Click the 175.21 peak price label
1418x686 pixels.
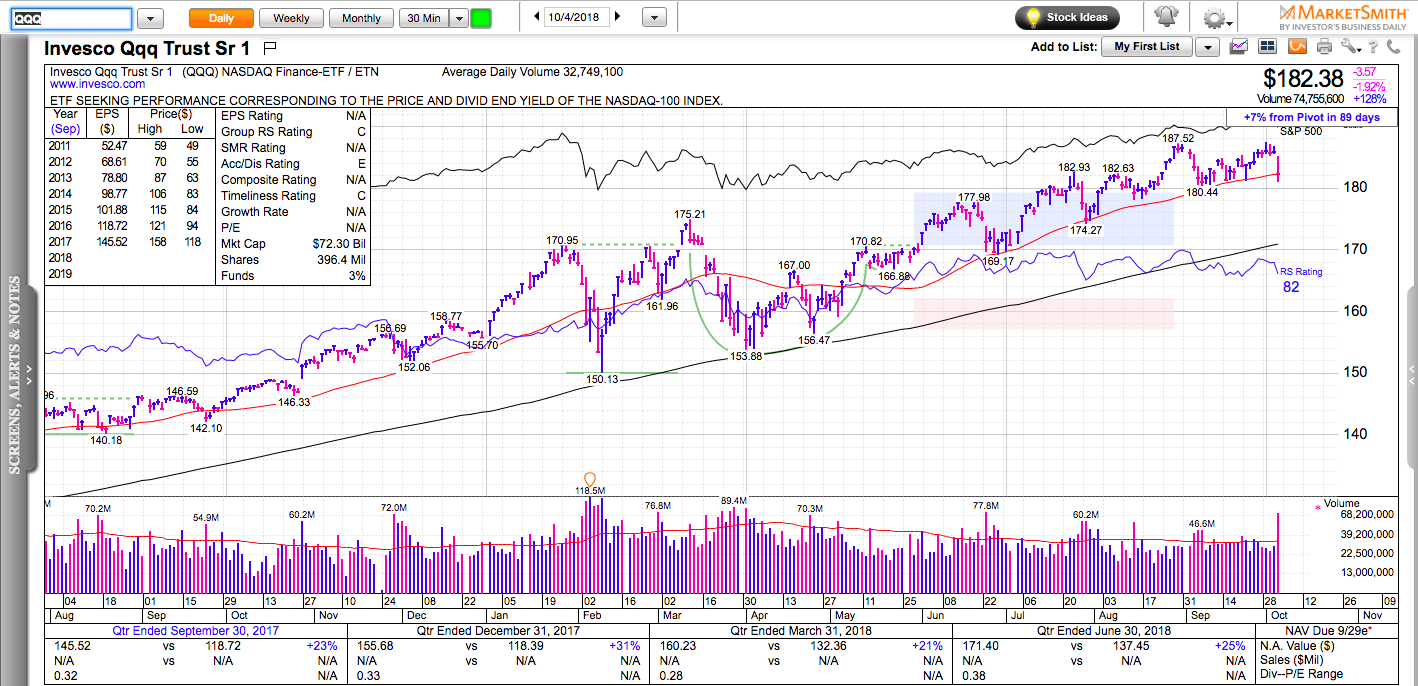(x=690, y=214)
